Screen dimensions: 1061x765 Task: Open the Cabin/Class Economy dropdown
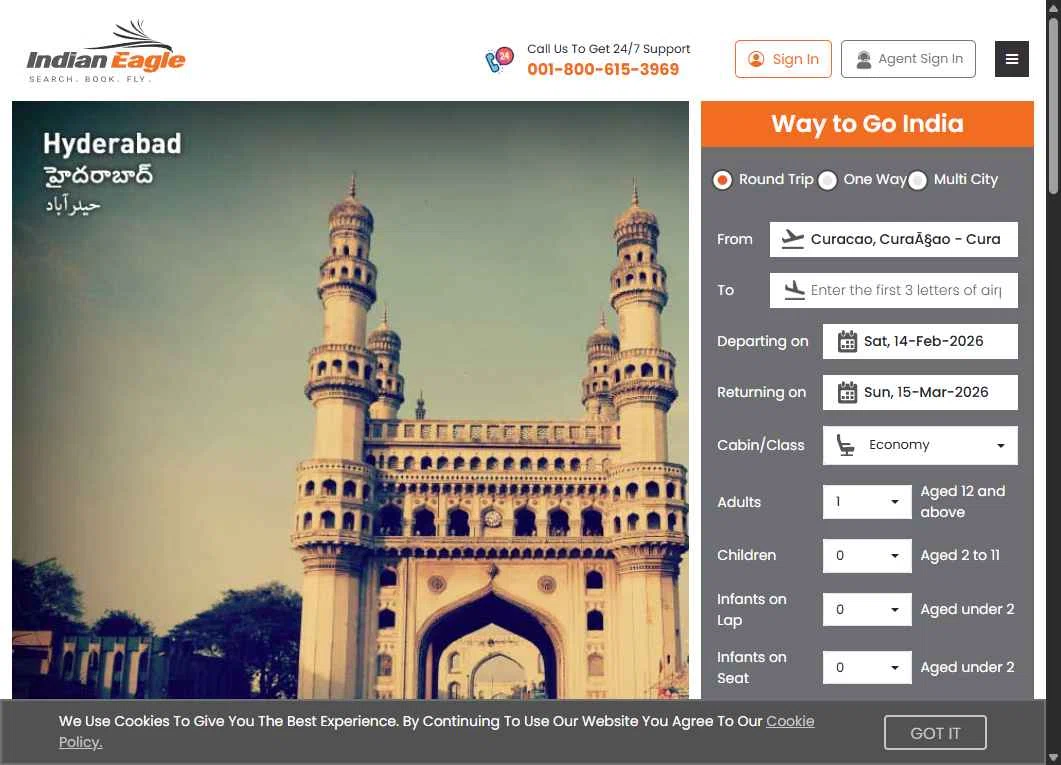(x=920, y=445)
